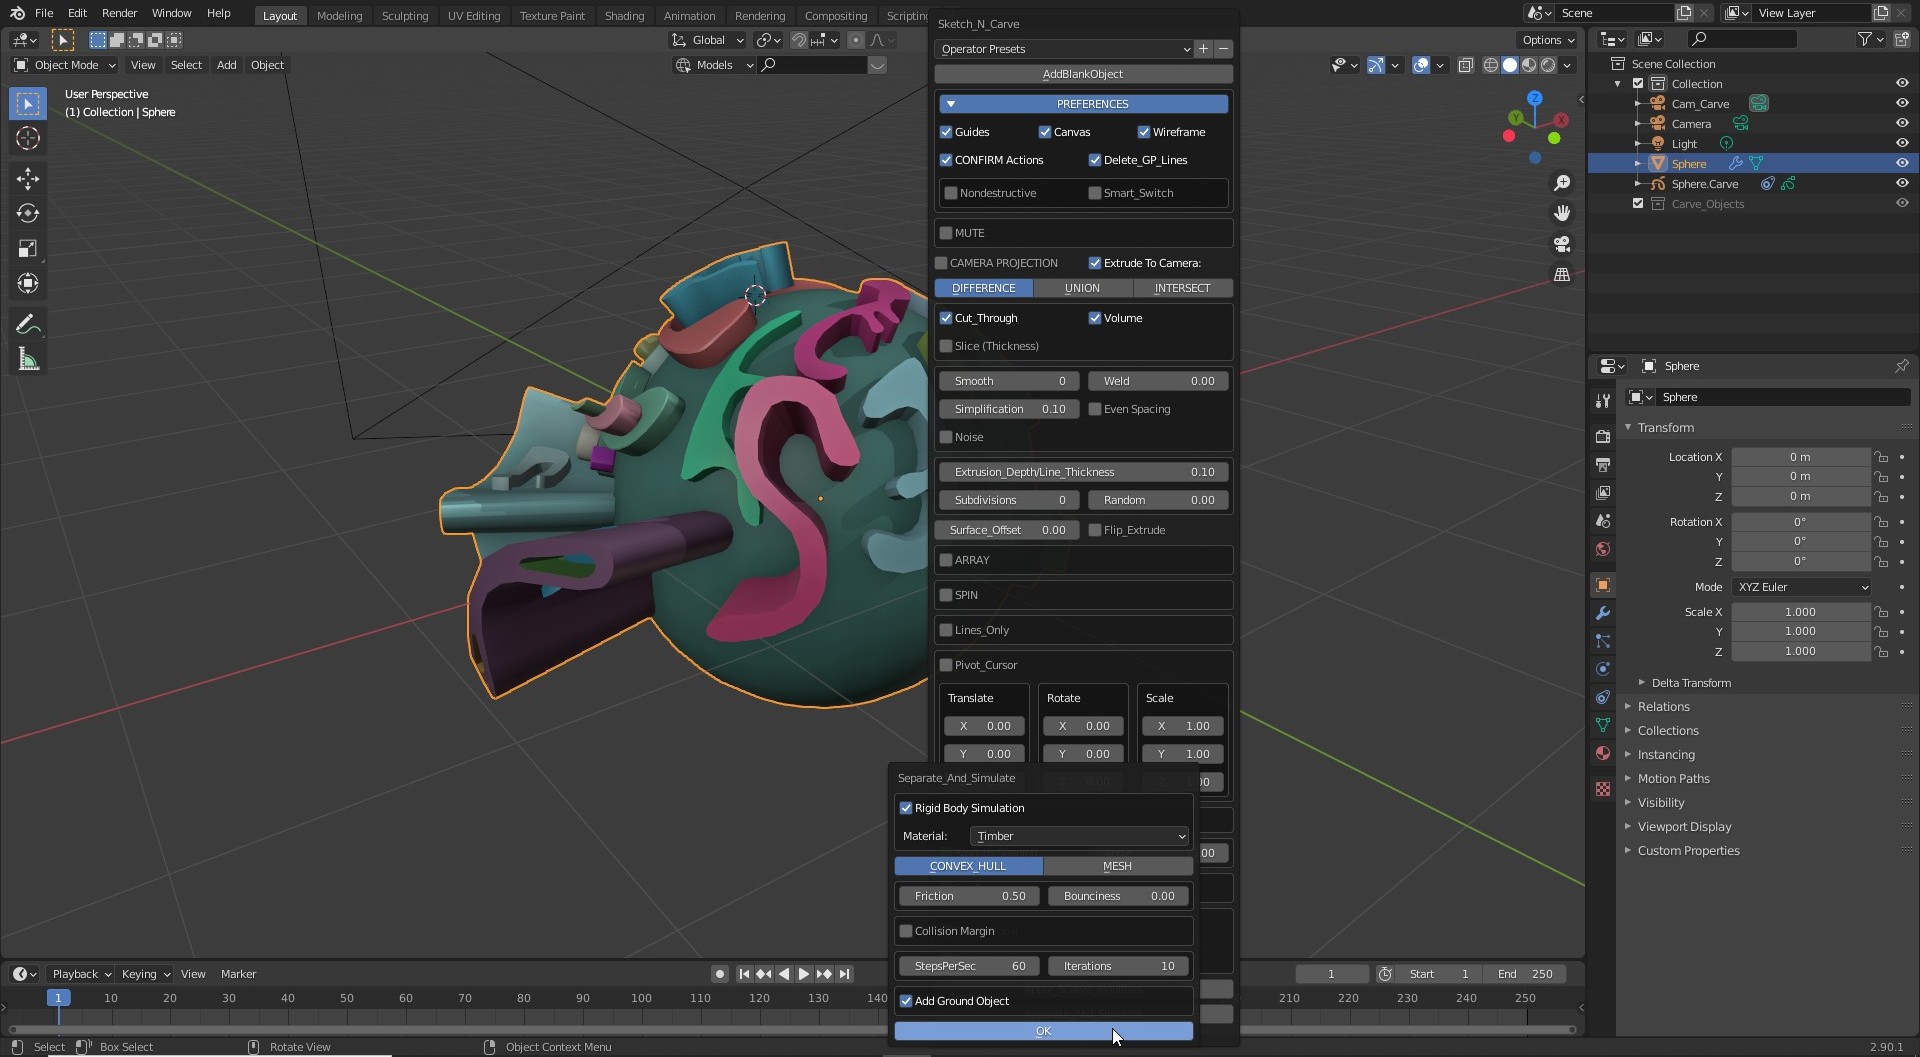Activate the Move tool

pos(28,179)
